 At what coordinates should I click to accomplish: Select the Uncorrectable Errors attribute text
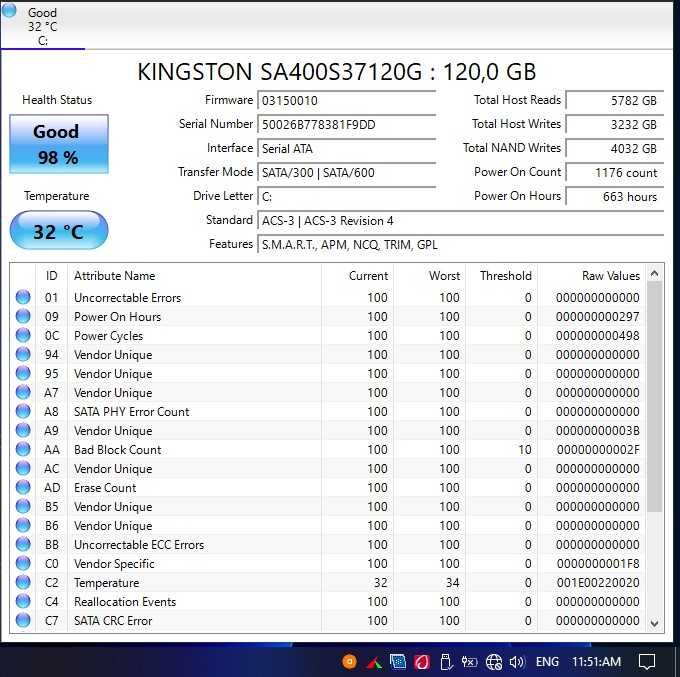[x=128, y=298]
